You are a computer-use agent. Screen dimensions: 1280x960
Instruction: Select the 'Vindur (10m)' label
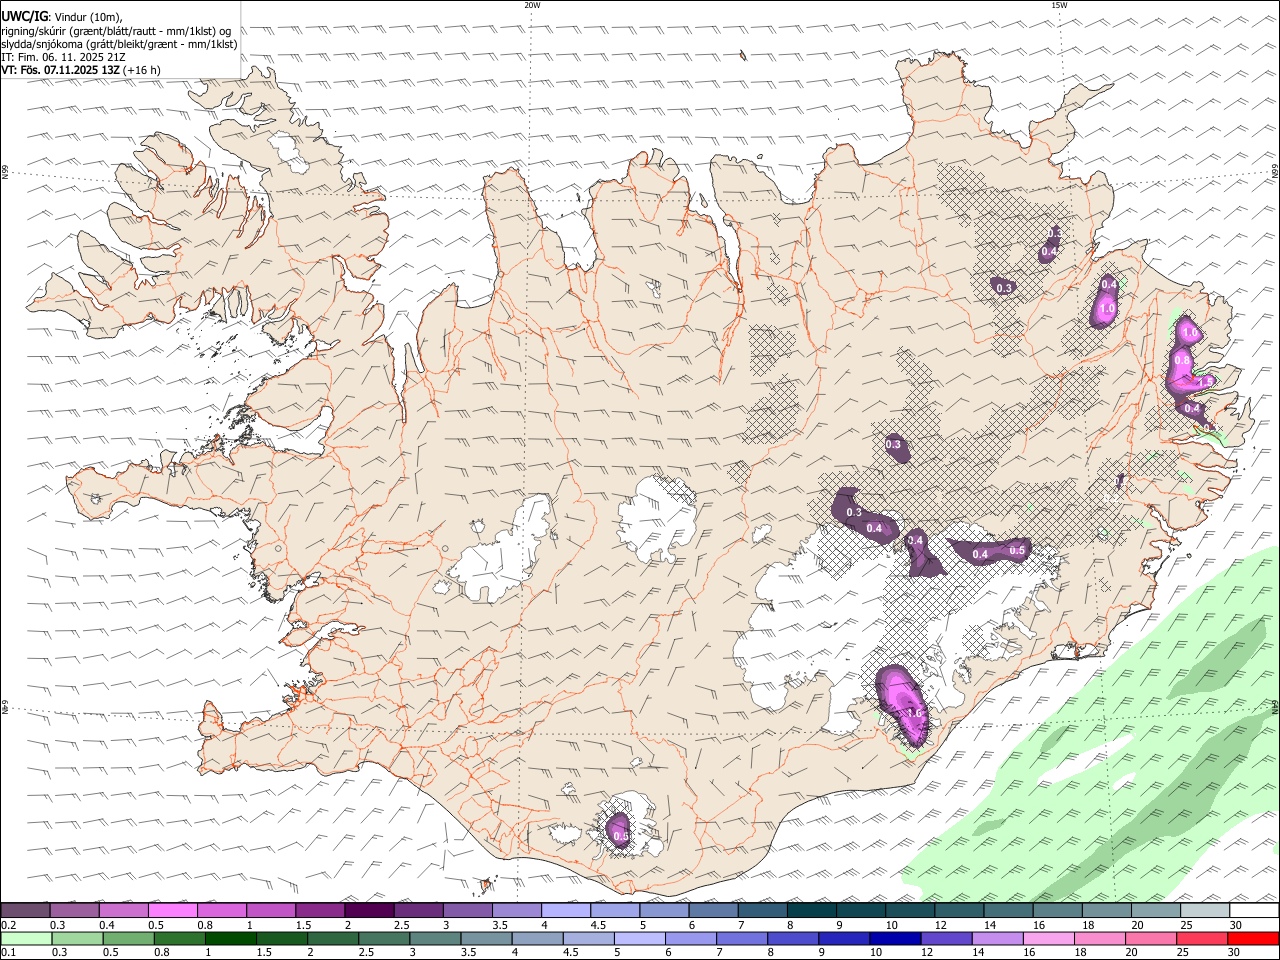tap(87, 17)
